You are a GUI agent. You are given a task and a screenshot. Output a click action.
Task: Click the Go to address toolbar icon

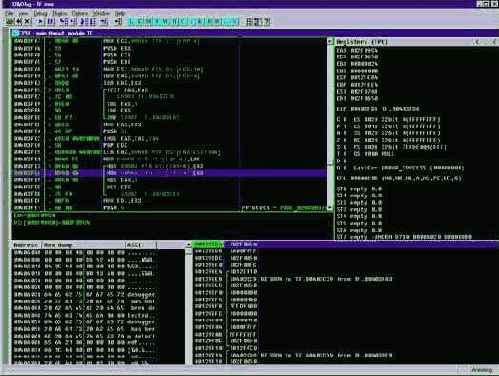[118, 22]
